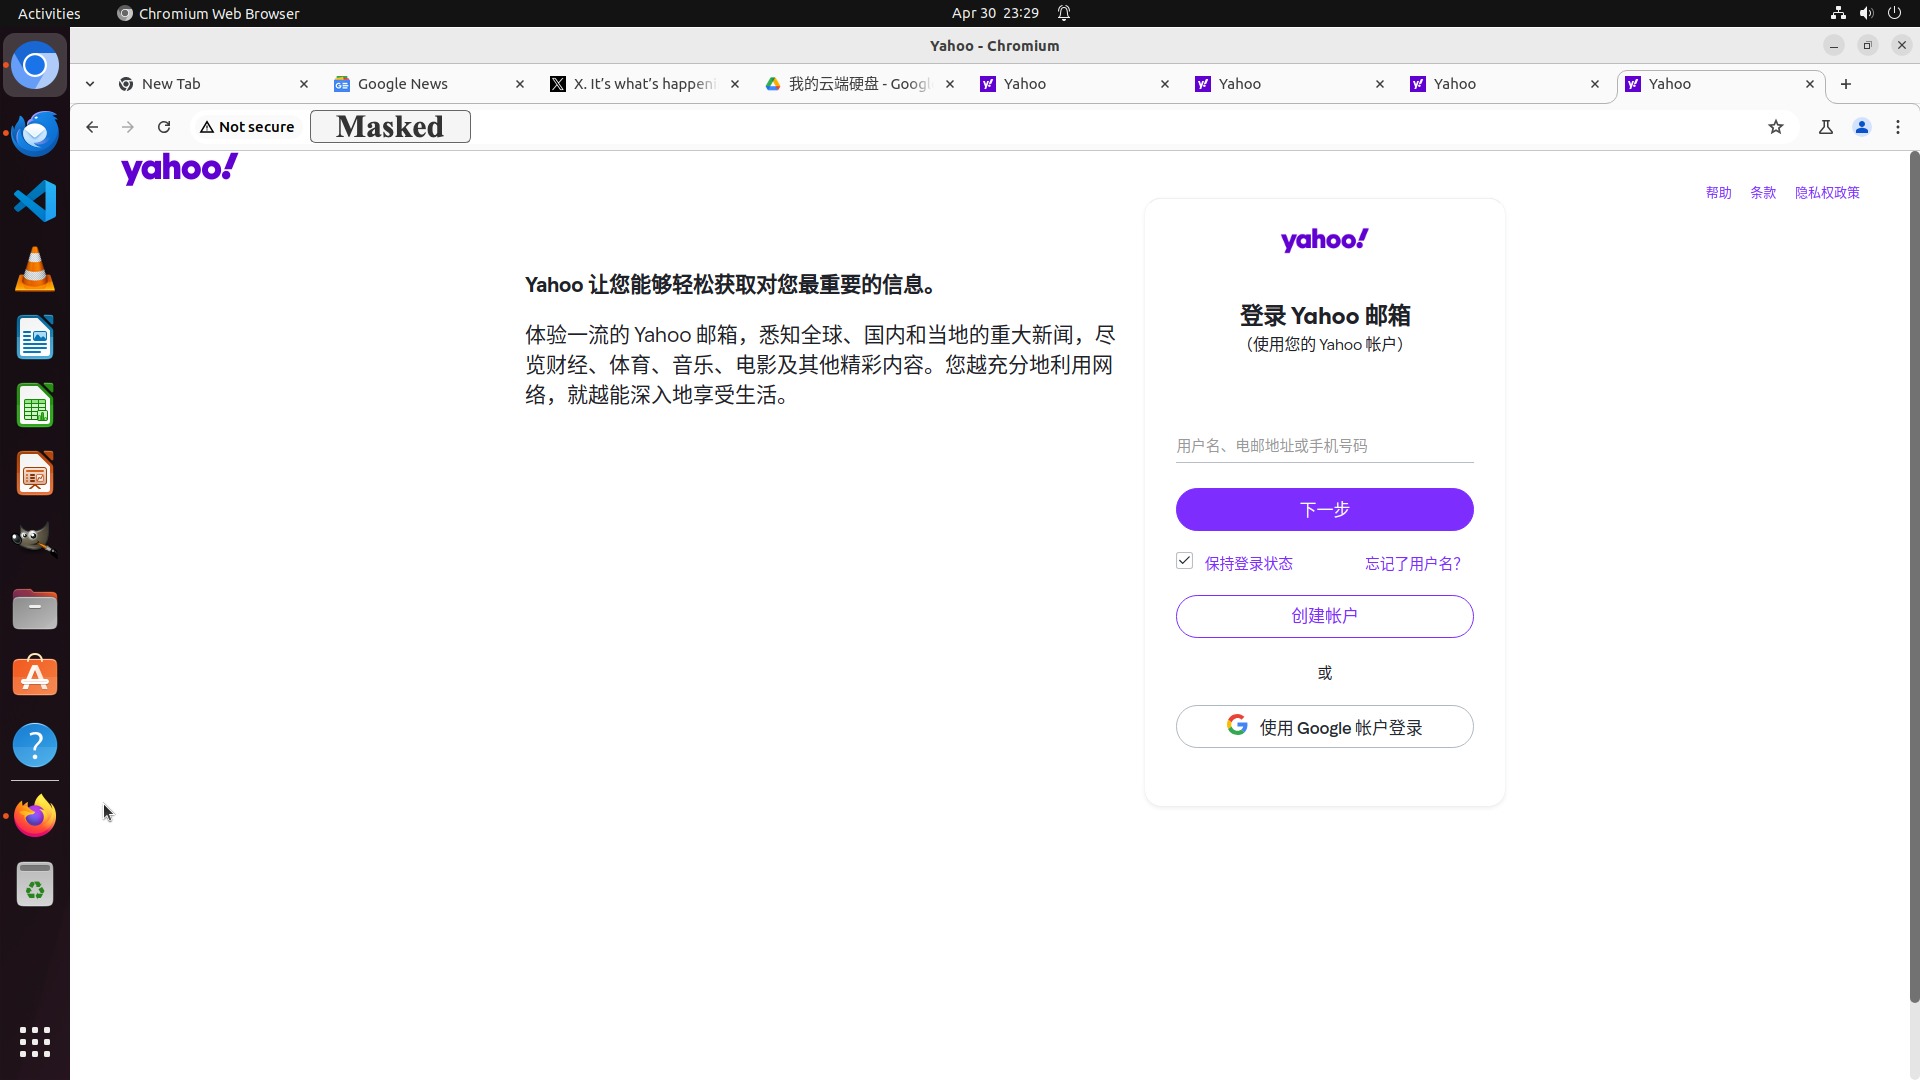Open Visual Studio Code from dock
Screen dimensions: 1920x1080
35,201
